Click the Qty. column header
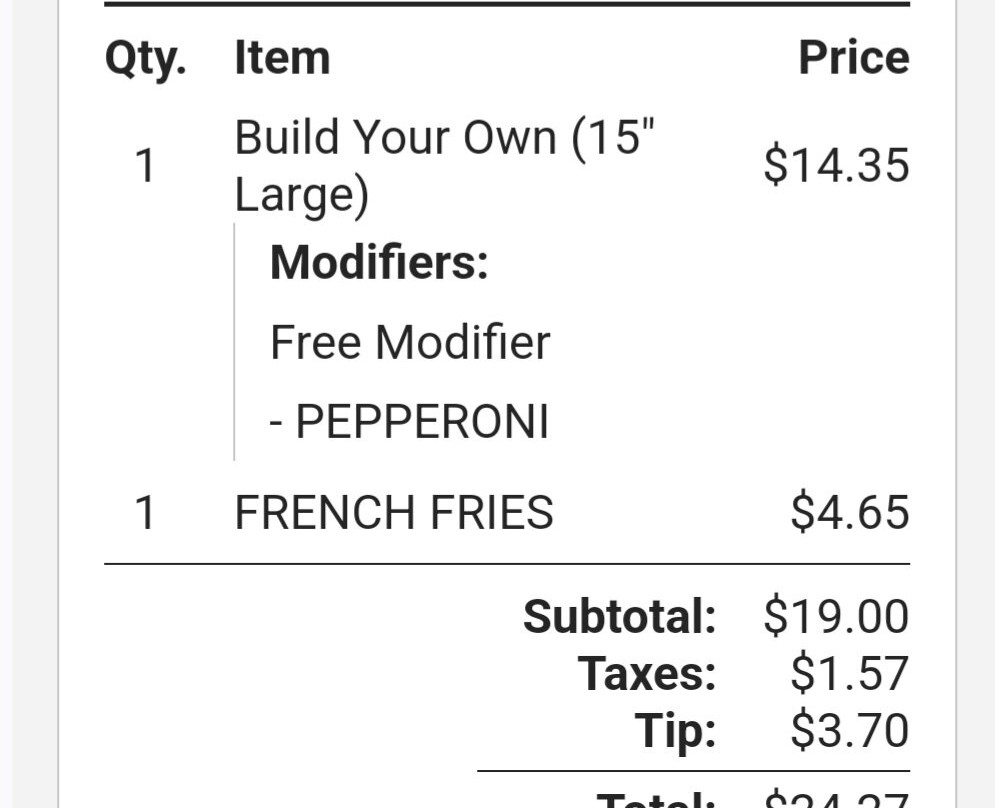The width and height of the screenshot is (995, 808). [145, 58]
